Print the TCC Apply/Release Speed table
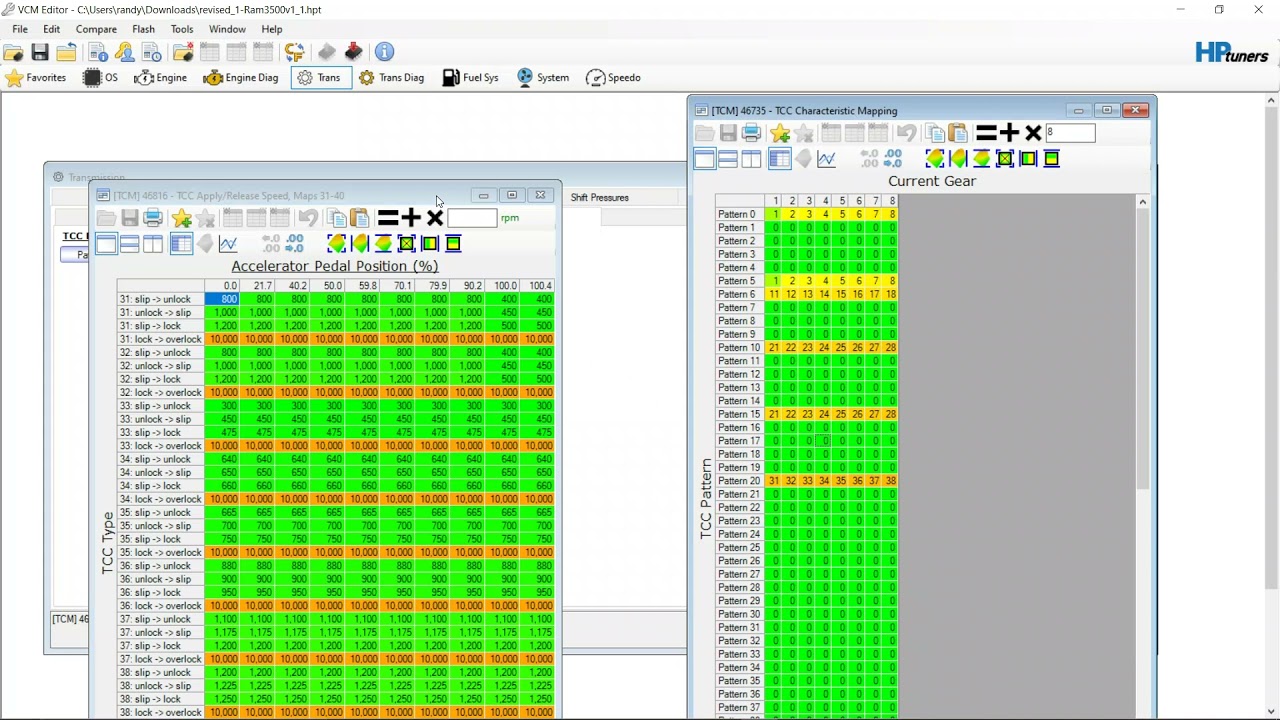The image size is (1280, 720). [153, 218]
